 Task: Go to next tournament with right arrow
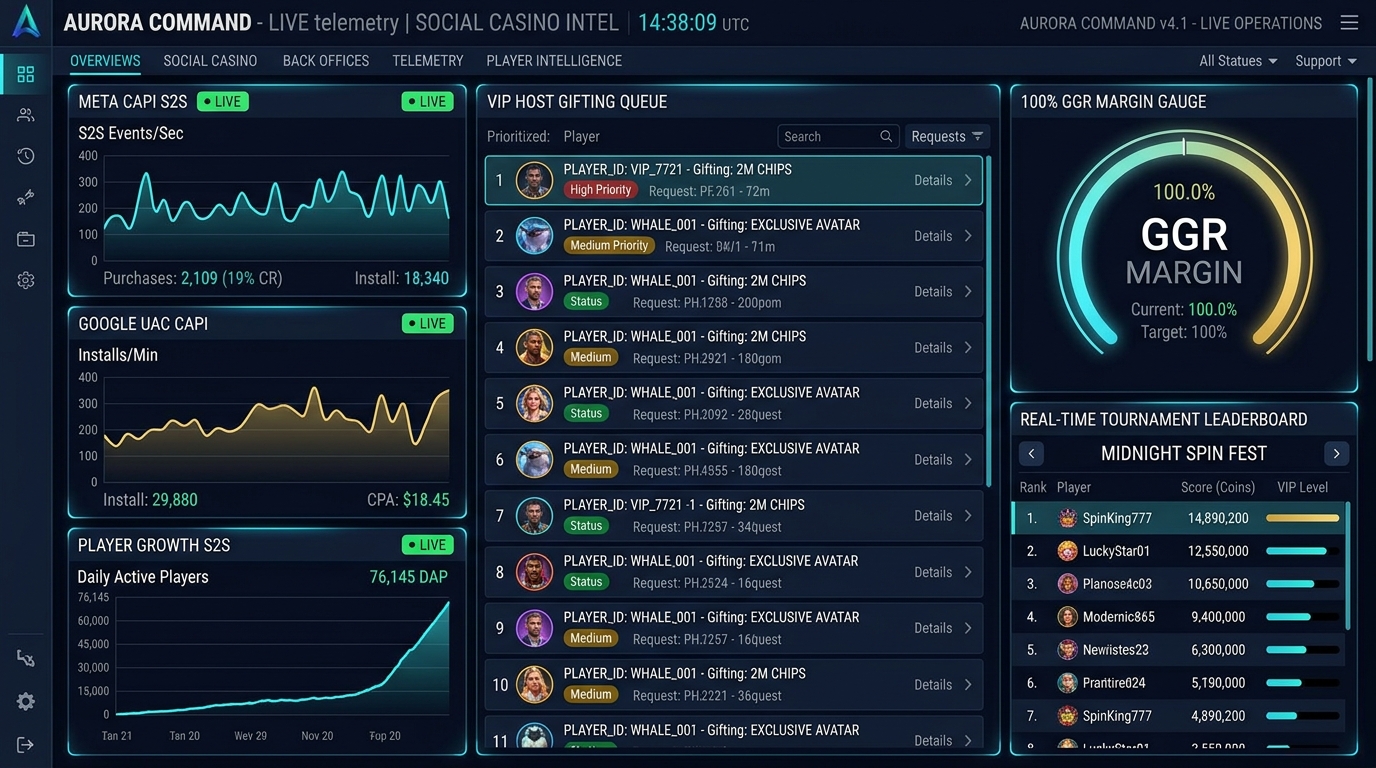tap(1336, 453)
